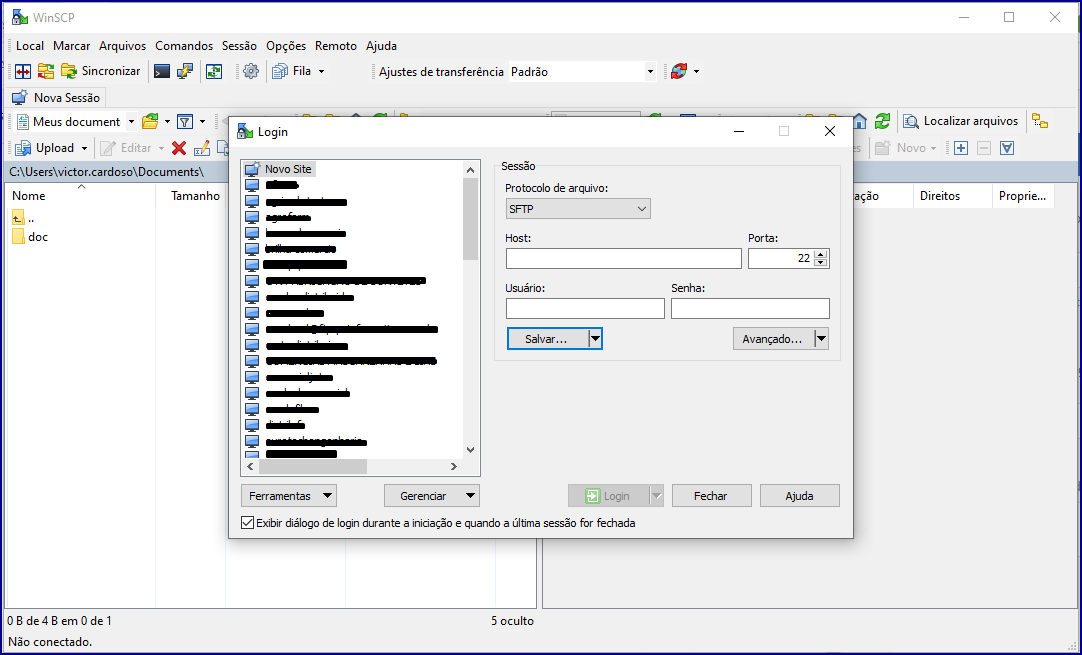Click the remote directory tree icon
The image size is (1082, 655).
[1040, 121]
